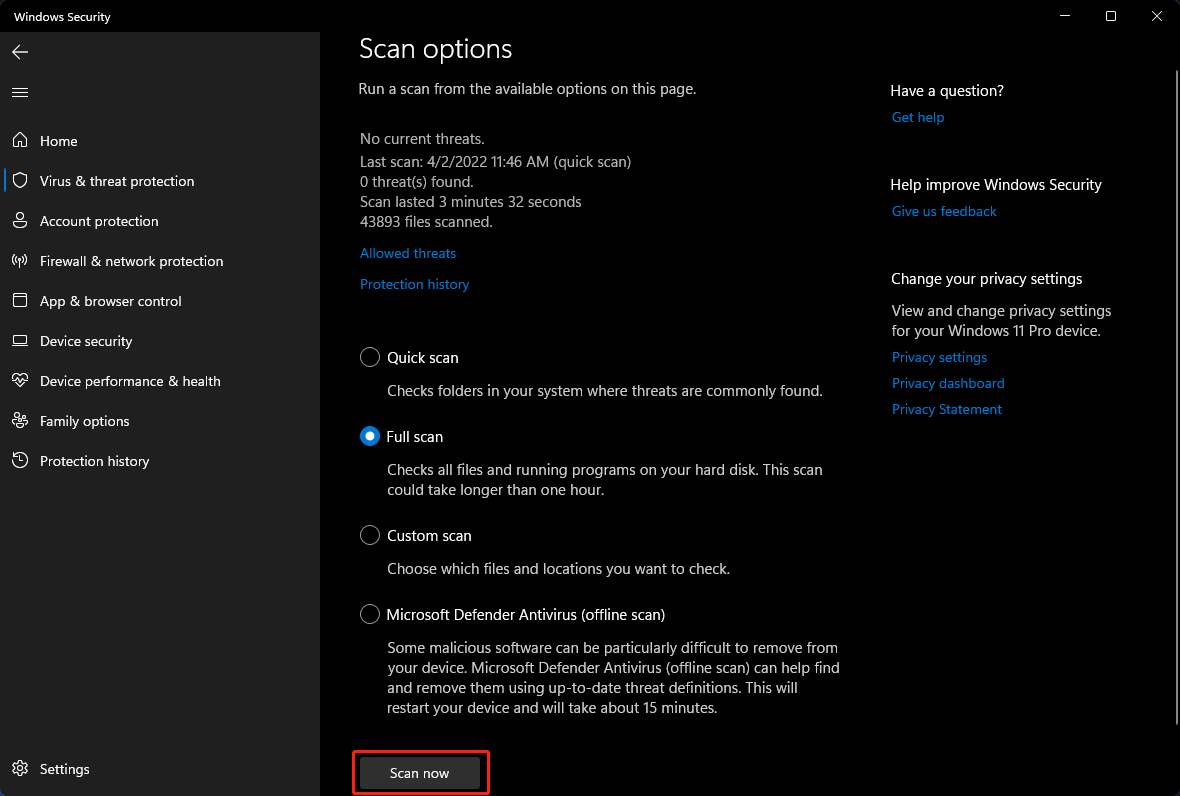1180x796 pixels.
Task: Click the Protection history clock icon
Action: click(x=21, y=461)
